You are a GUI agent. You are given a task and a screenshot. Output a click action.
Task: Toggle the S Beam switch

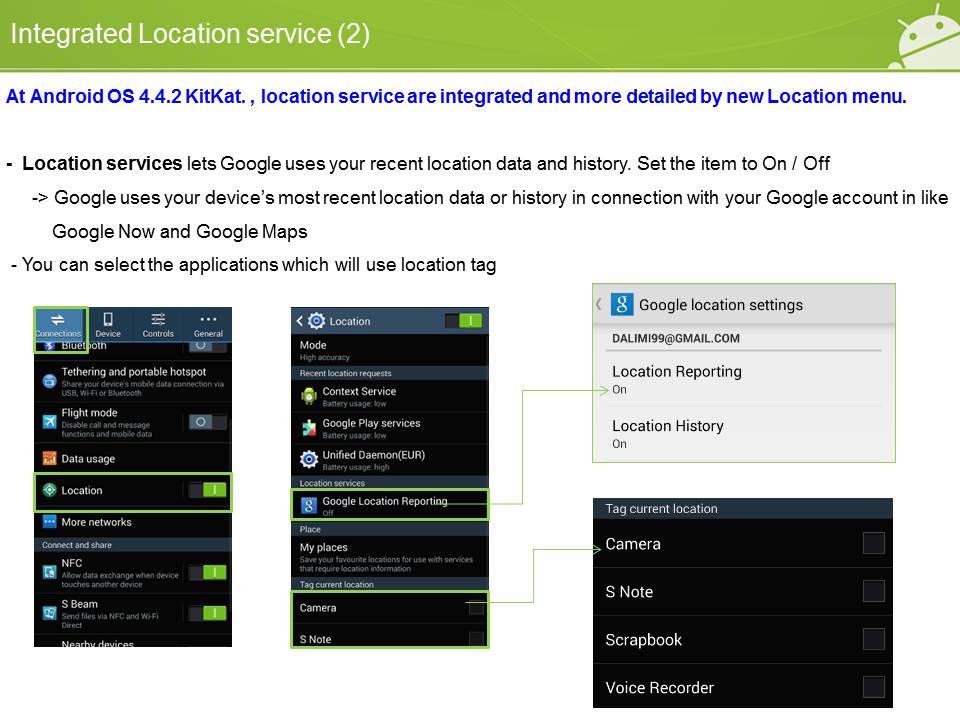pos(208,613)
